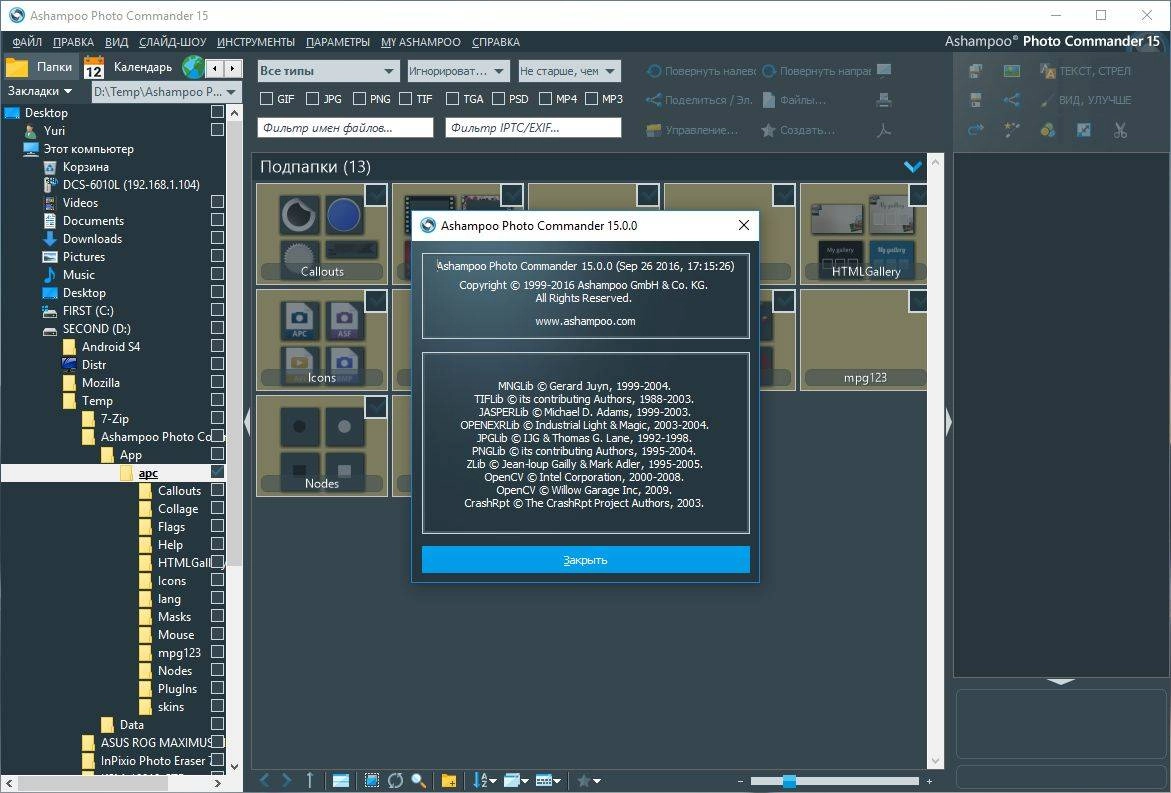Enable the JPG file type checkbox

pyautogui.click(x=313, y=99)
